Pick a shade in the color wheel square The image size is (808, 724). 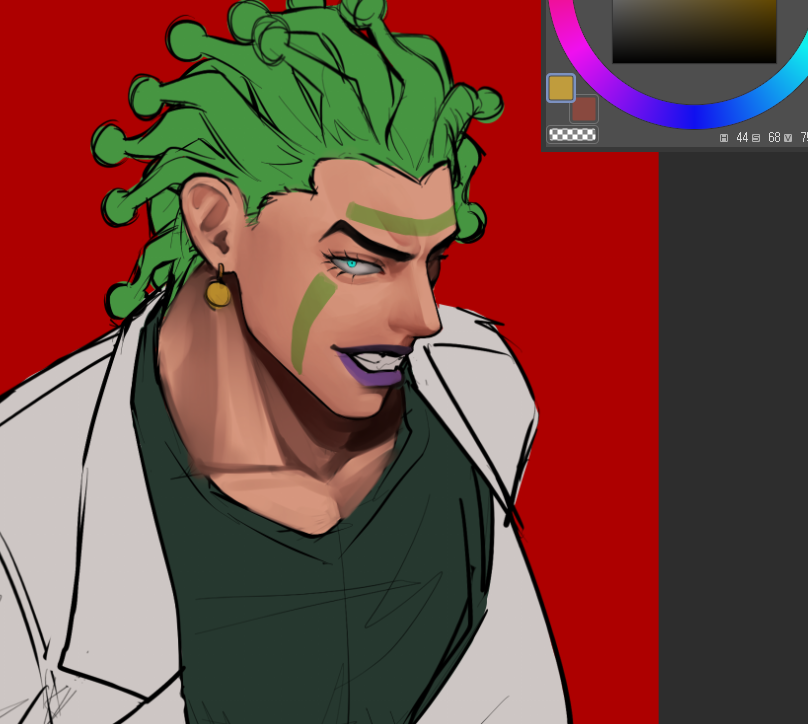click(x=694, y=31)
